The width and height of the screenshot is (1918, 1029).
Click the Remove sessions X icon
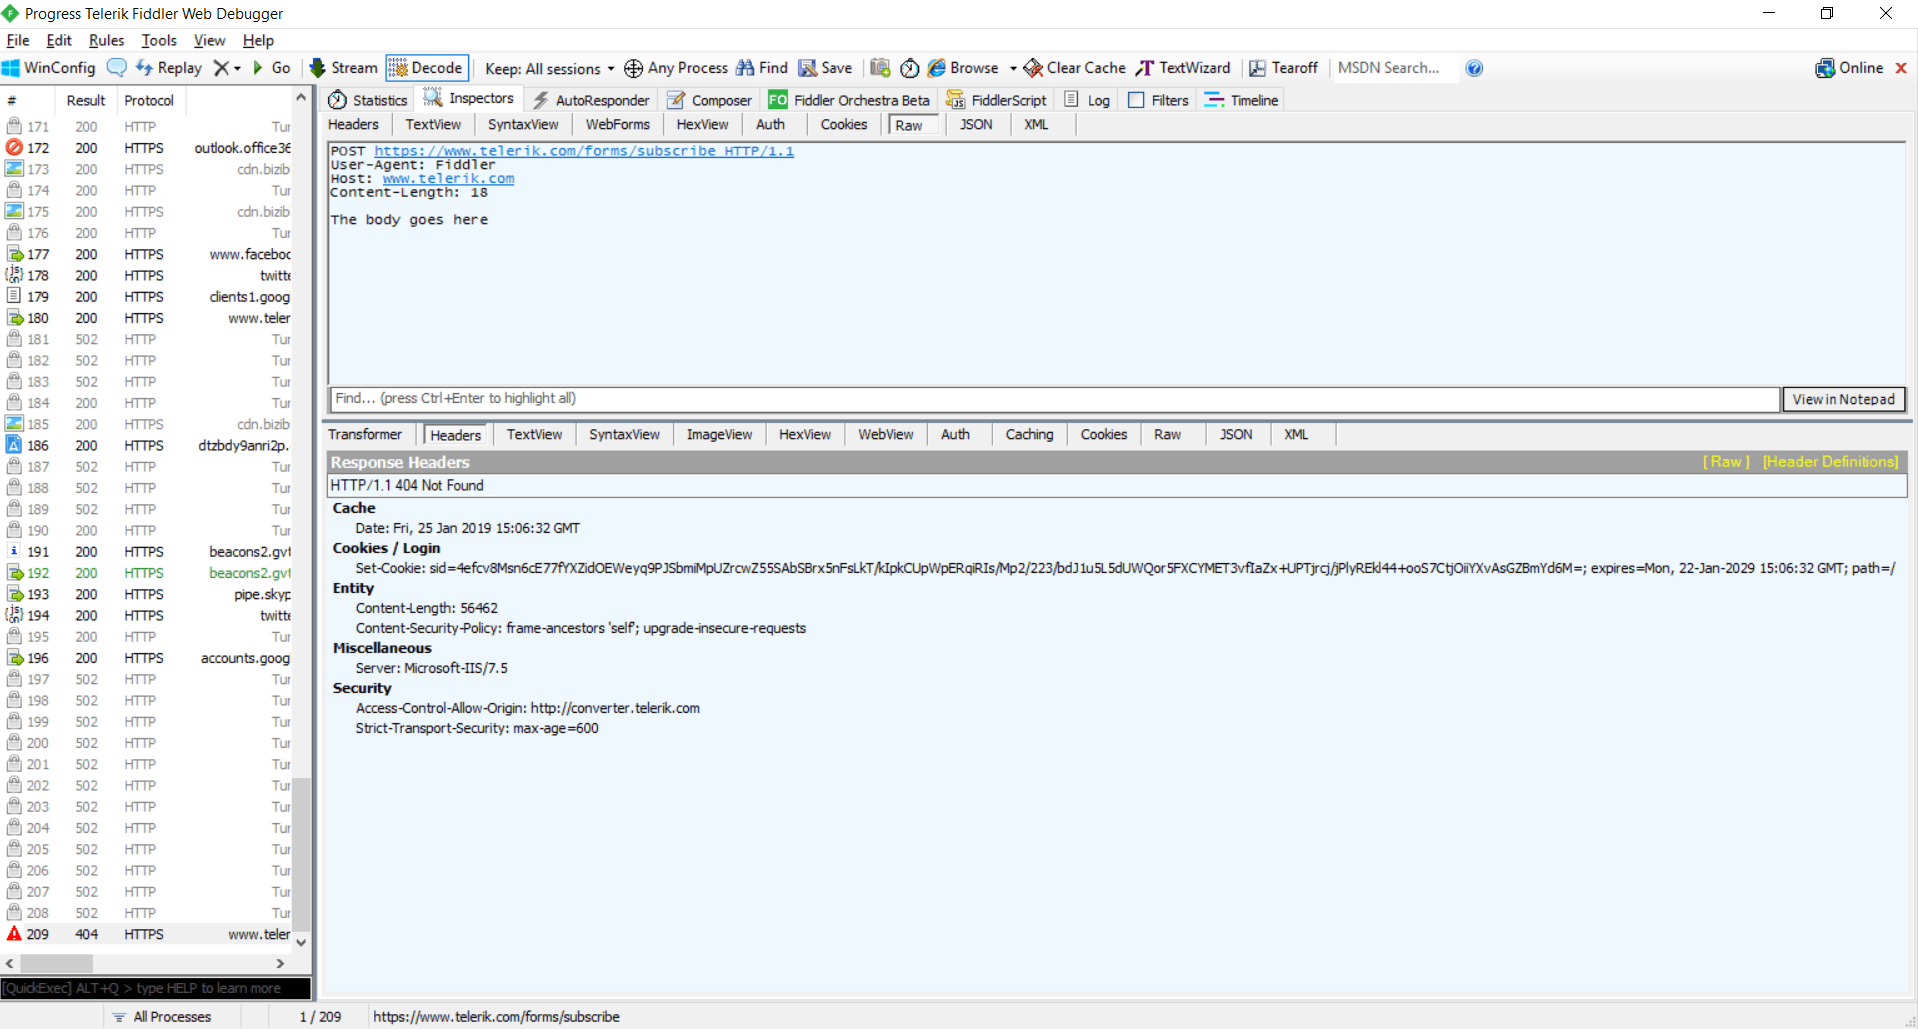click(x=221, y=68)
